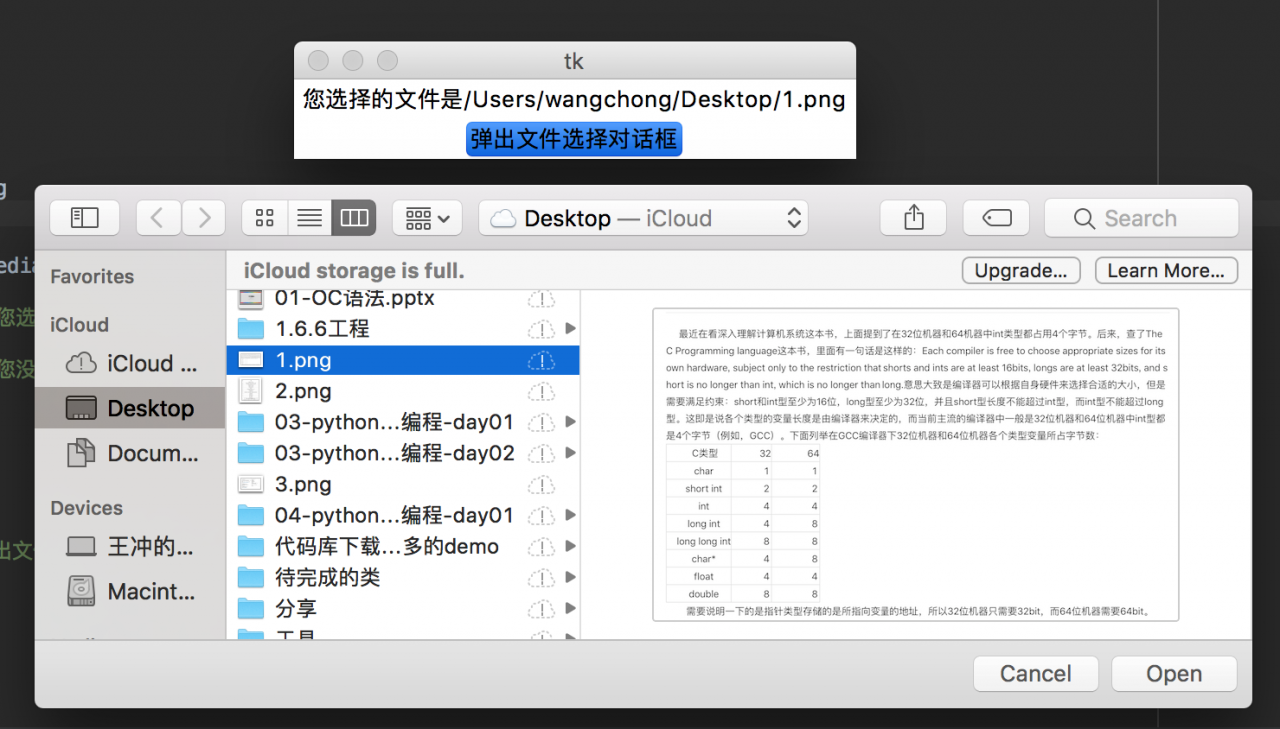Expand the 03-python...编程-day02 folder arrow
Viewport: 1280px width, 729px height.
pos(570,453)
